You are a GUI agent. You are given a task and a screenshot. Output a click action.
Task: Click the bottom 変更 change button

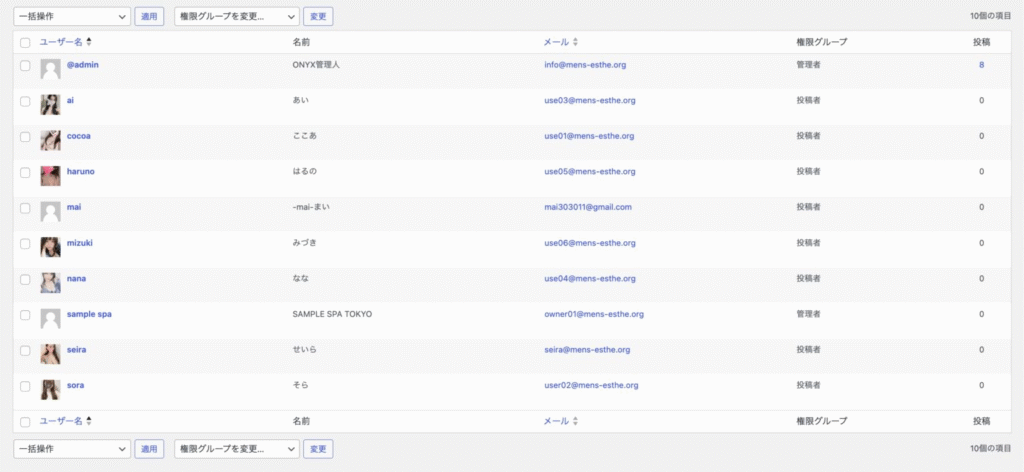coord(318,450)
